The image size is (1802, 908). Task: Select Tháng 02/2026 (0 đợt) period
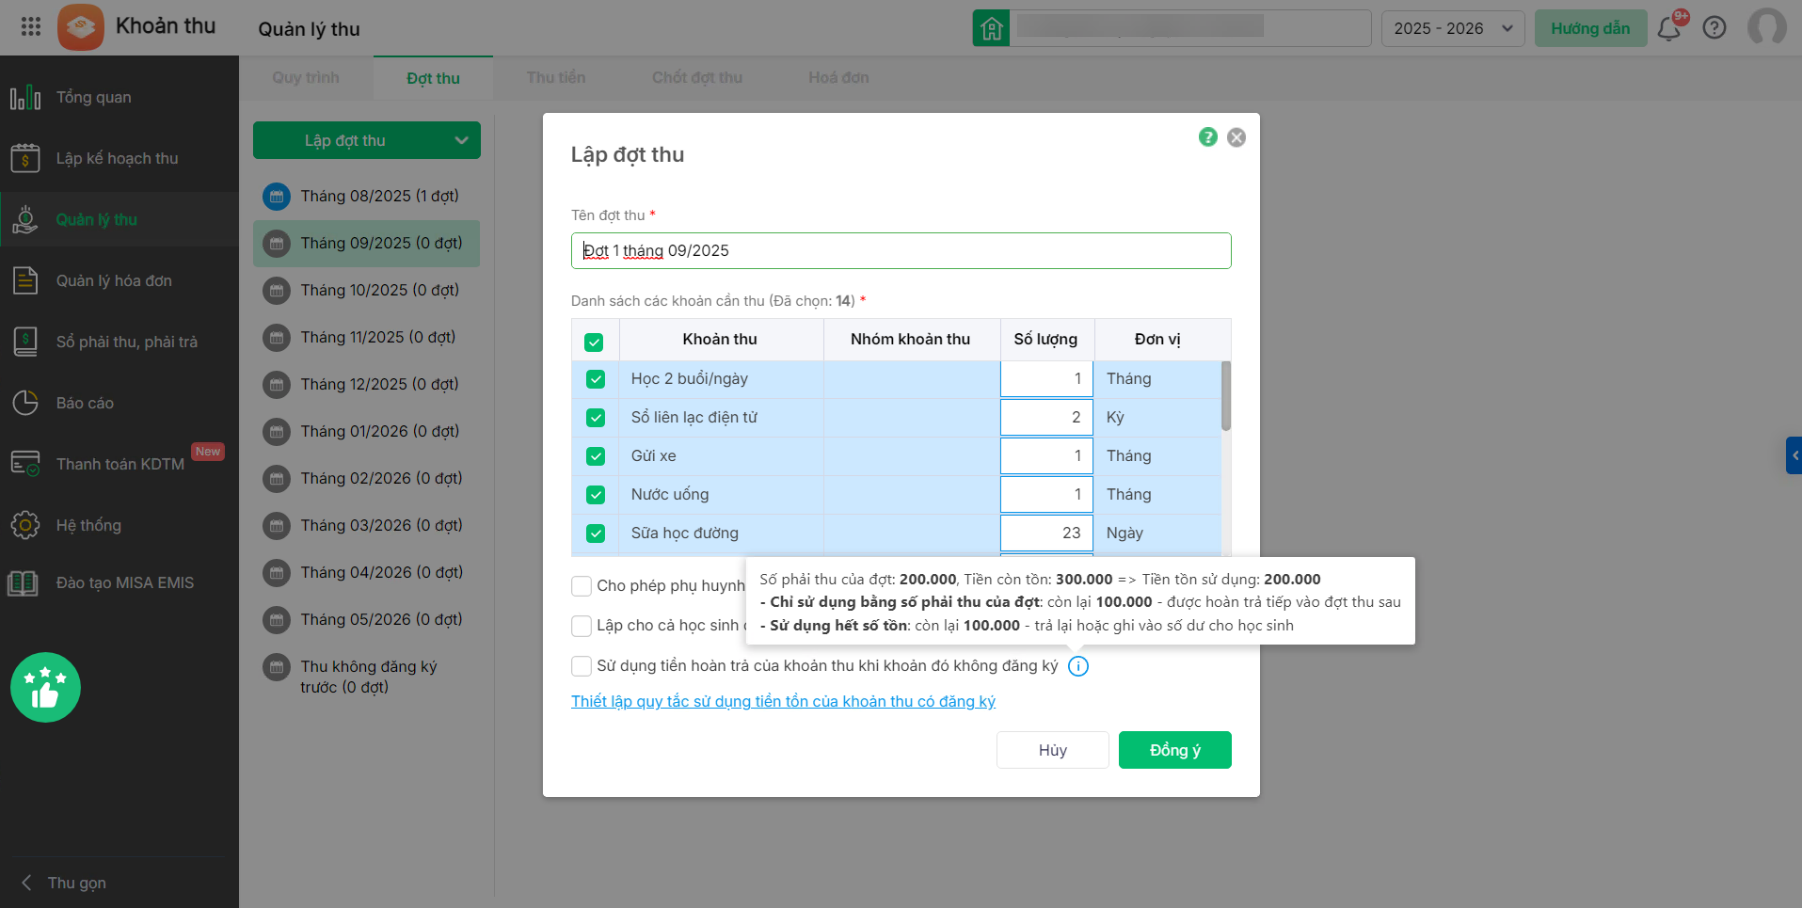coord(367,478)
